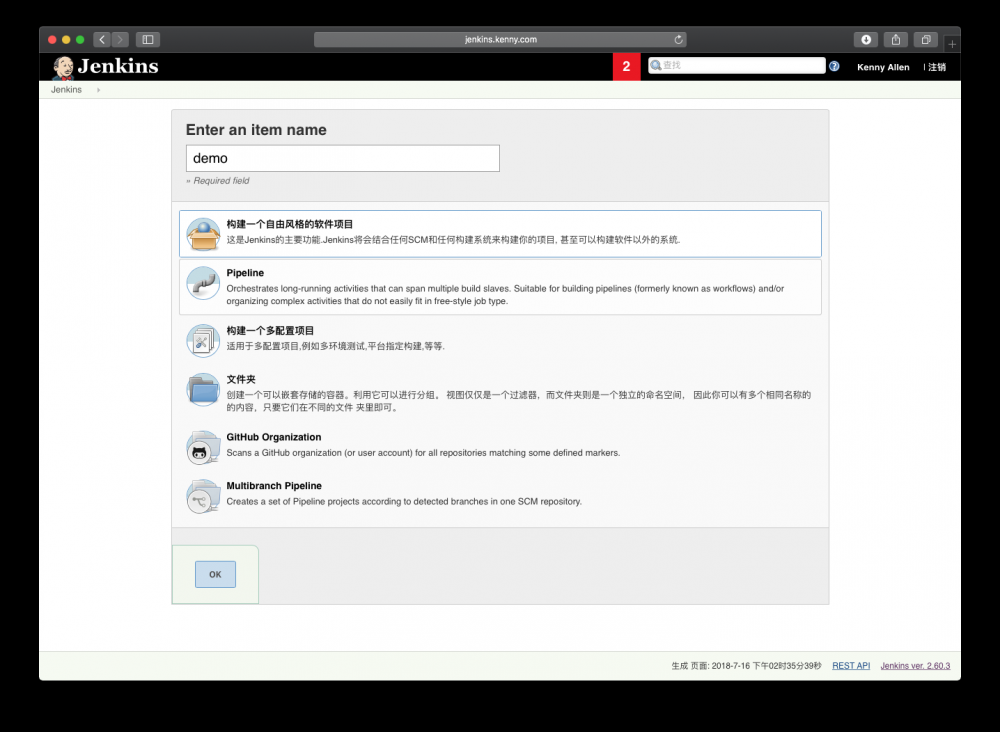Click the red notification badge showing 2
Image resolution: width=1000 pixels, height=732 pixels.
pyautogui.click(x=626, y=65)
